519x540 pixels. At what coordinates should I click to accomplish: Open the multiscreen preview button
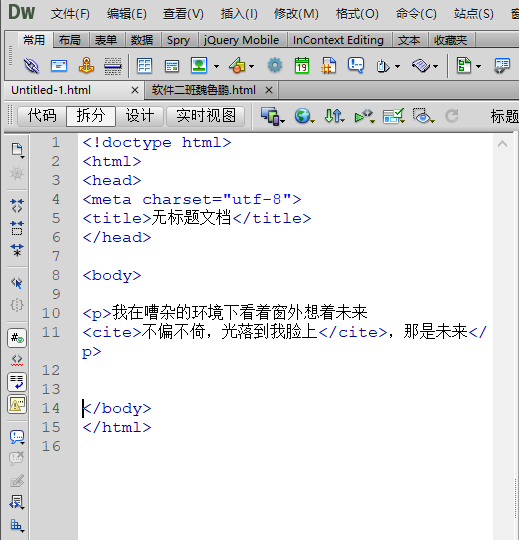(x=272, y=116)
